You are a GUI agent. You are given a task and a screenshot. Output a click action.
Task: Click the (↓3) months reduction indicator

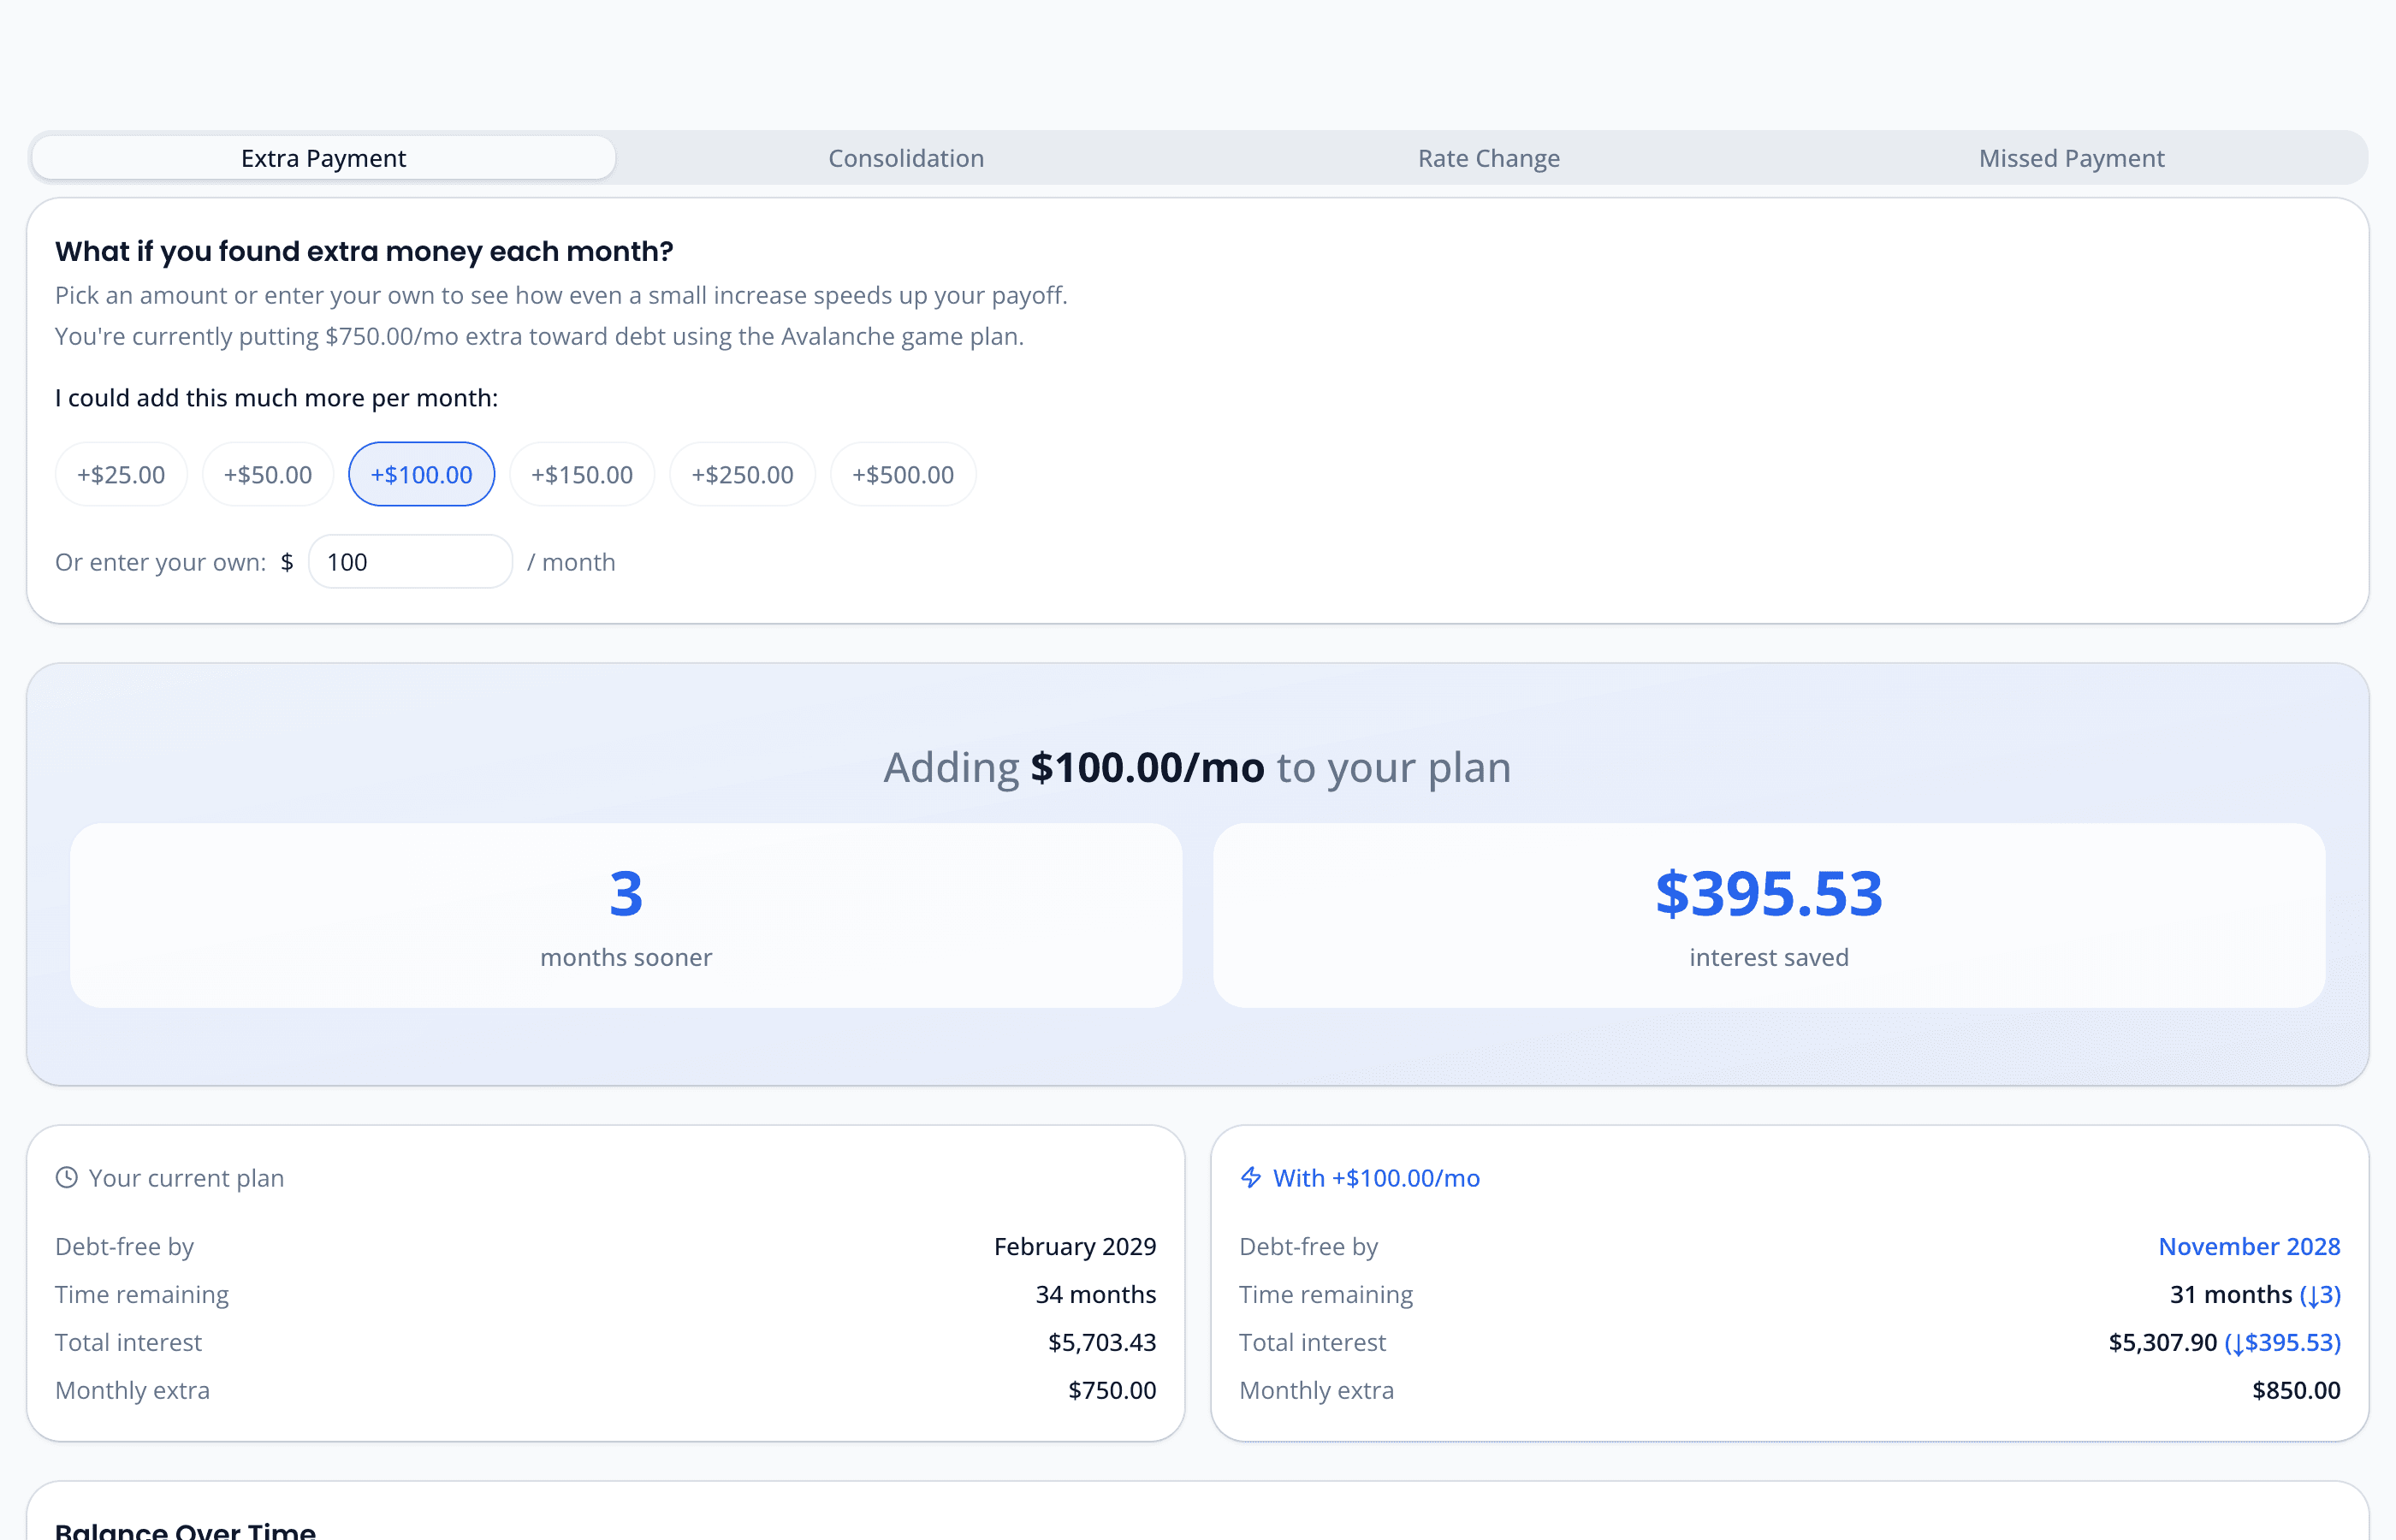click(2319, 1294)
